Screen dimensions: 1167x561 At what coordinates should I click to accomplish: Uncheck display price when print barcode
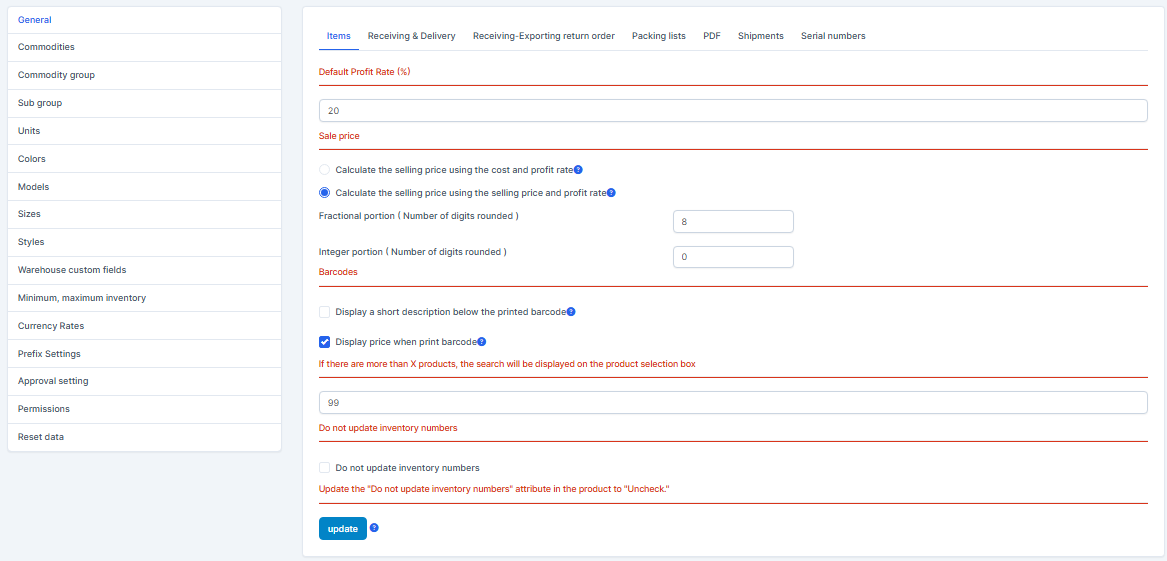tap(324, 342)
